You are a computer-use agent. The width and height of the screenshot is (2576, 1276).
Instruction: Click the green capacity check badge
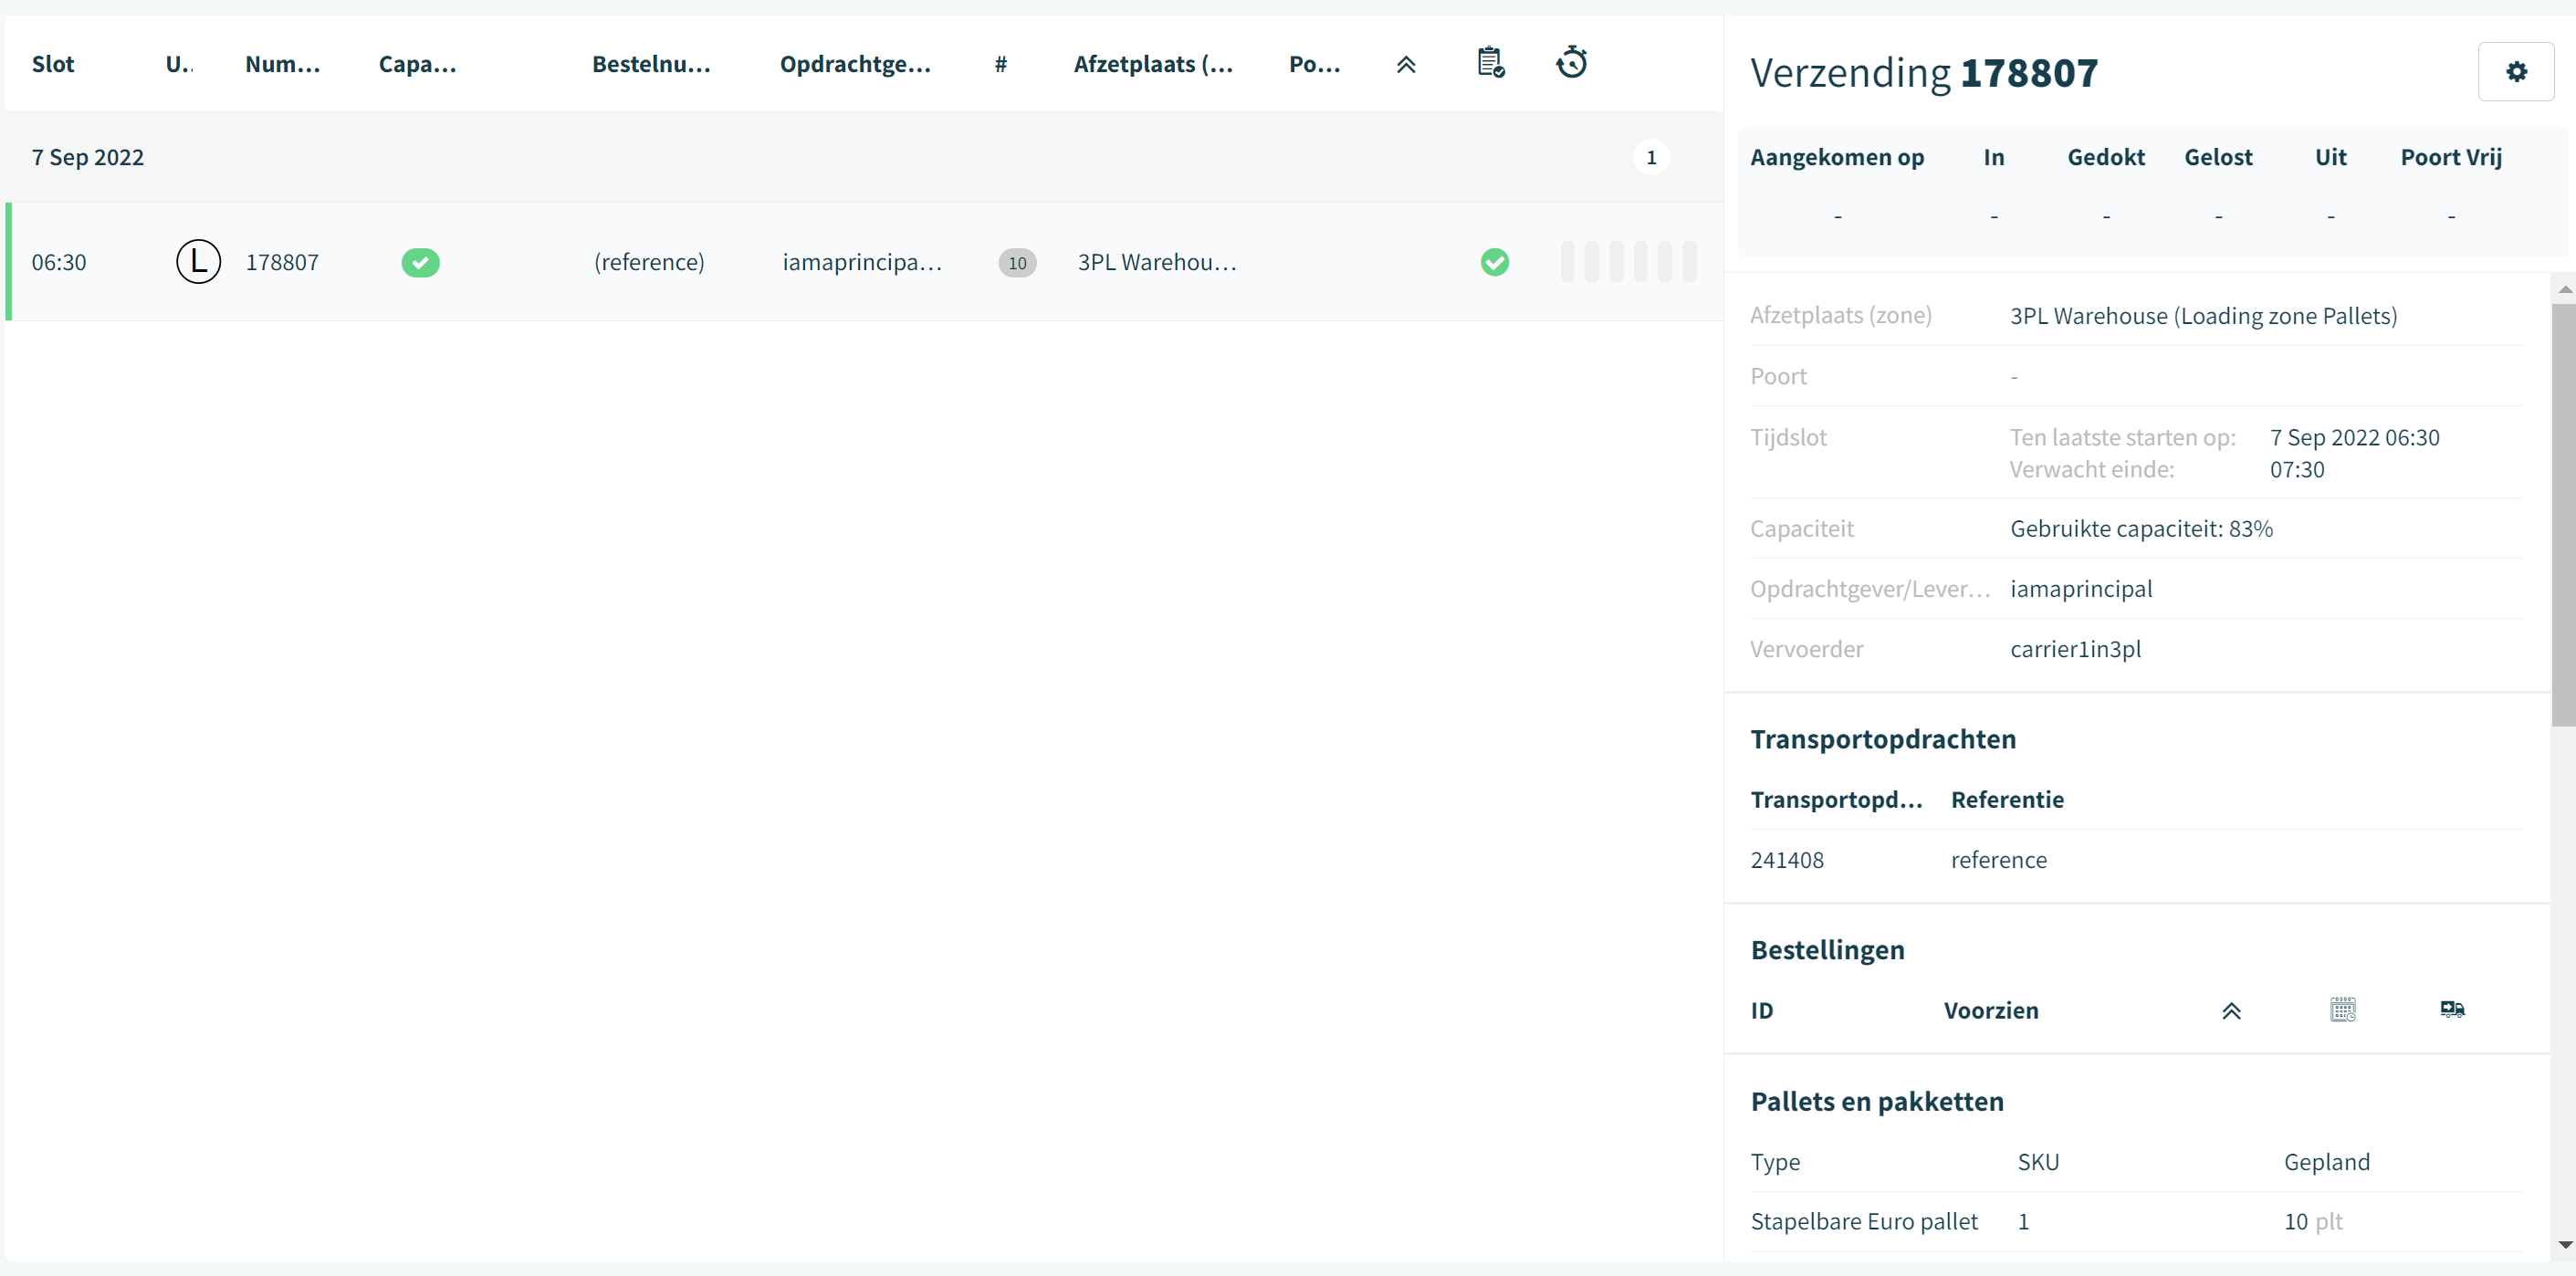coord(420,263)
